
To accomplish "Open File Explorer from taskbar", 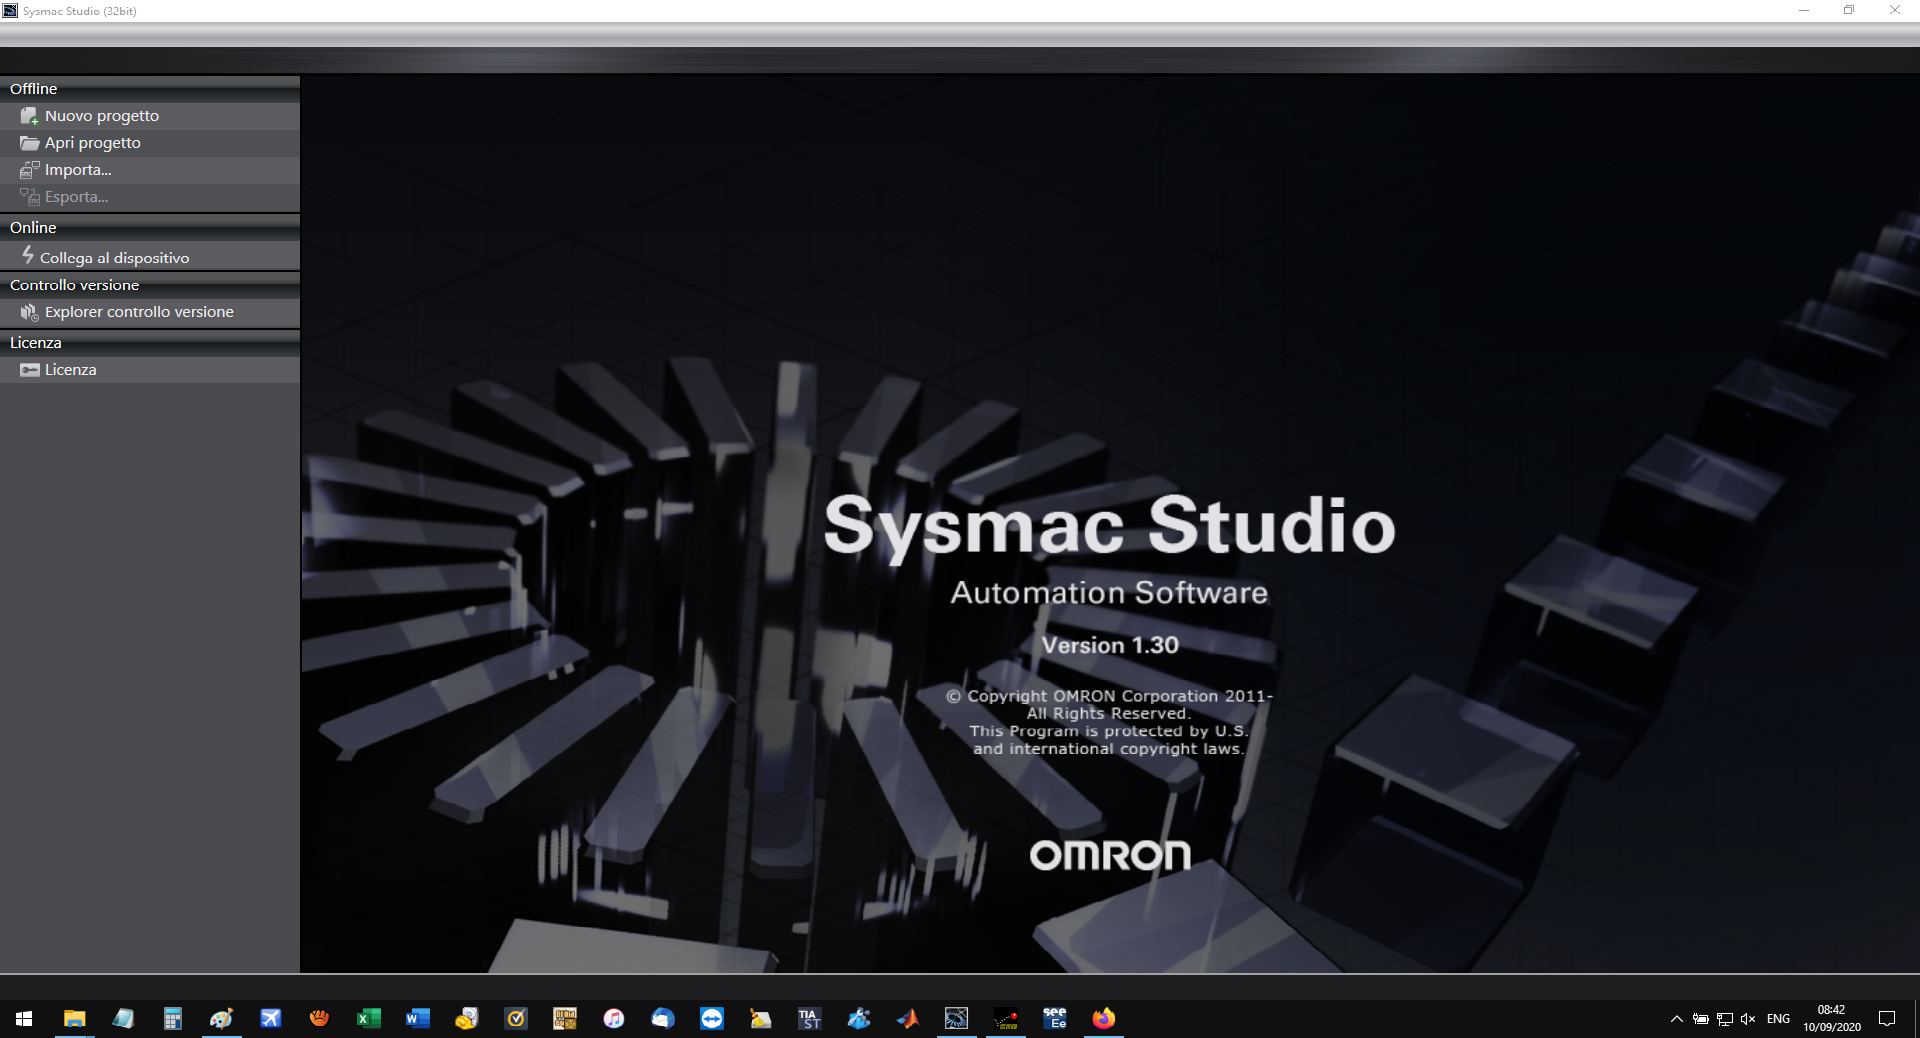I will [74, 1018].
